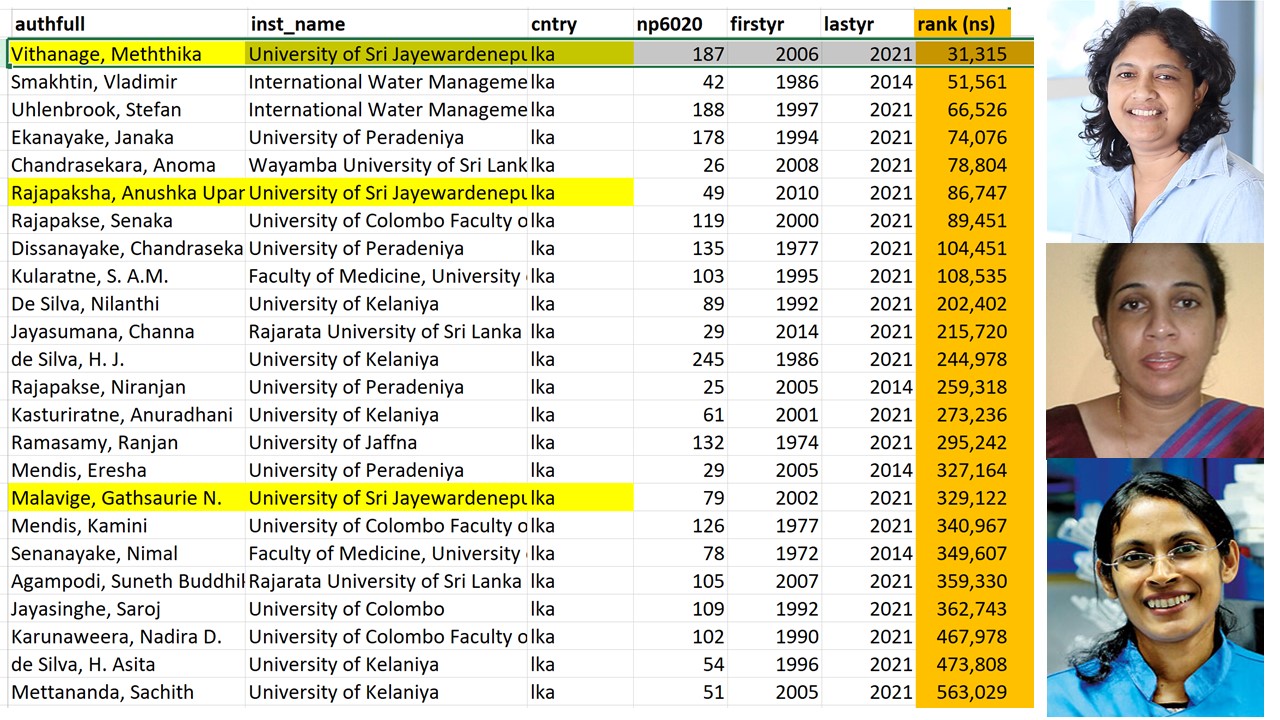Click the cell 'Rajapakse, Niranjan'

click(x=127, y=387)
